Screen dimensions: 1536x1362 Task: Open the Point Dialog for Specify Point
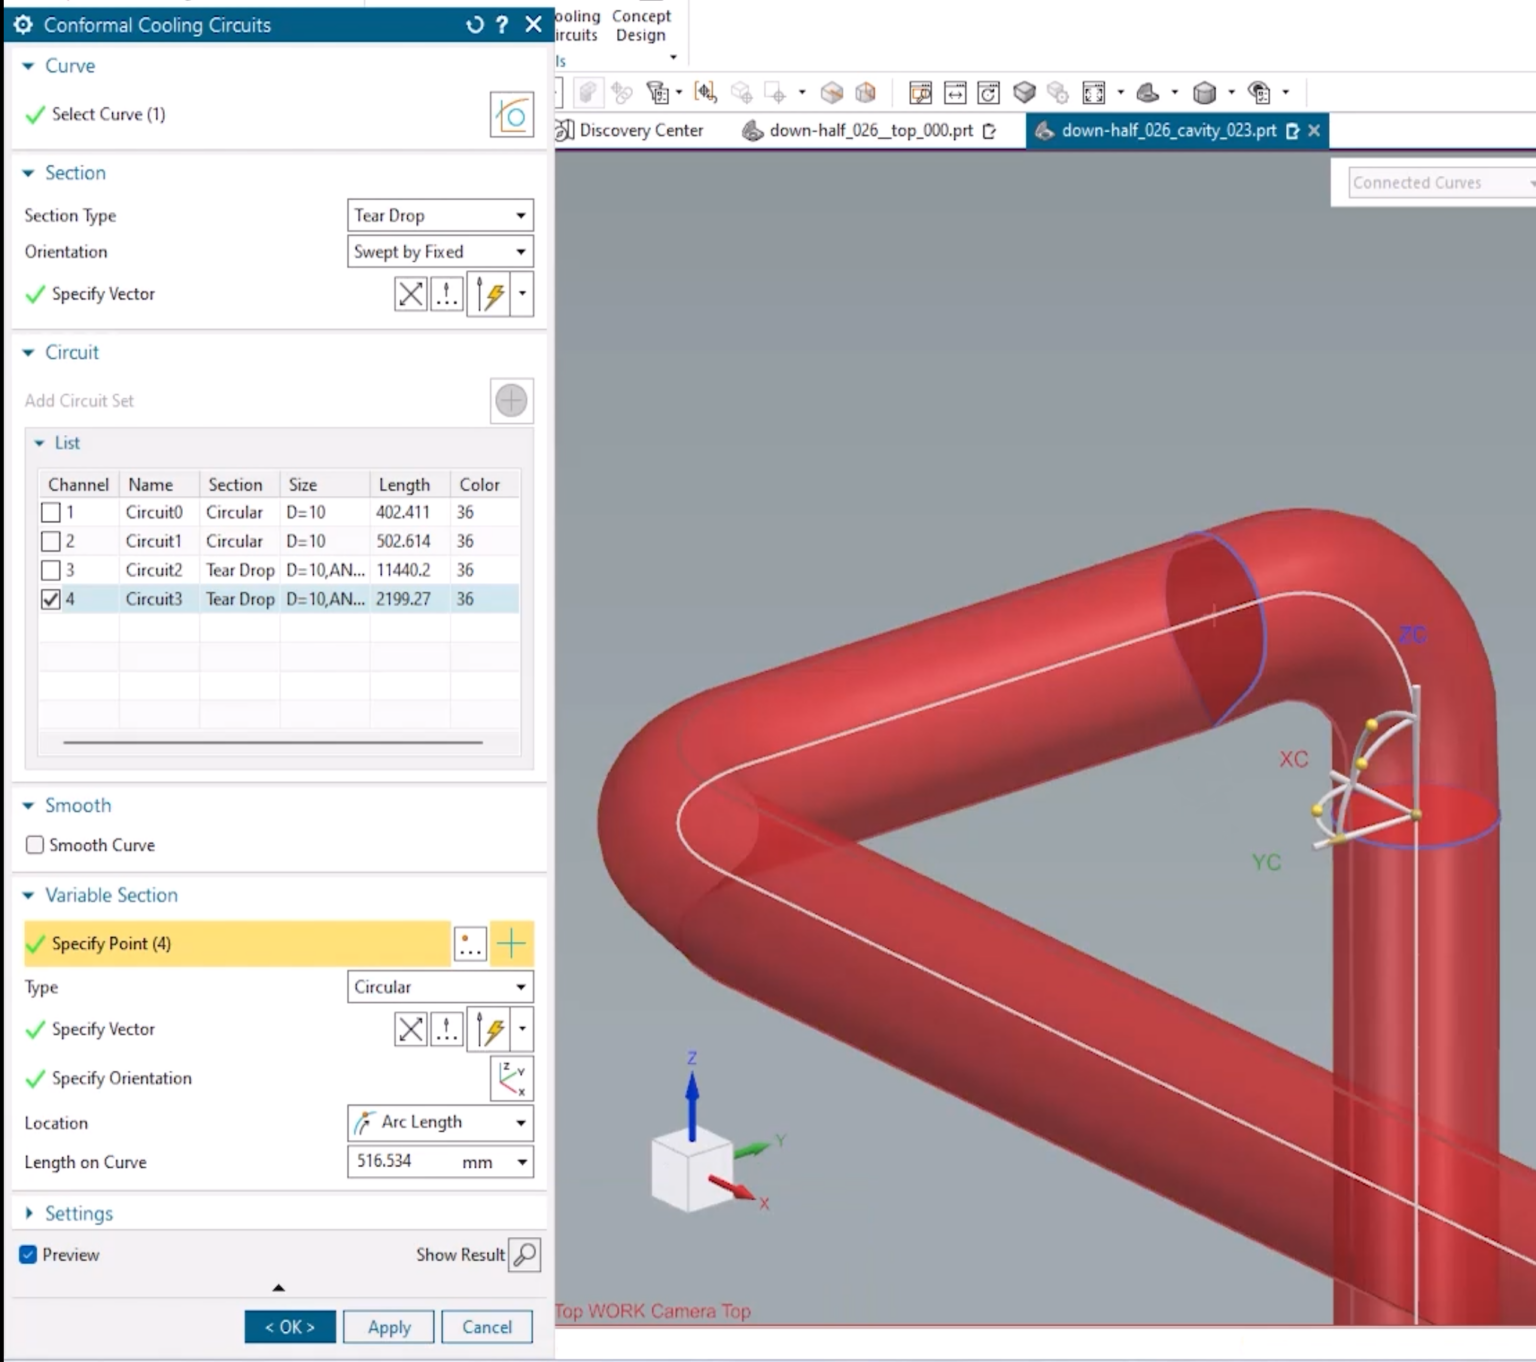[x=469, y=943]
